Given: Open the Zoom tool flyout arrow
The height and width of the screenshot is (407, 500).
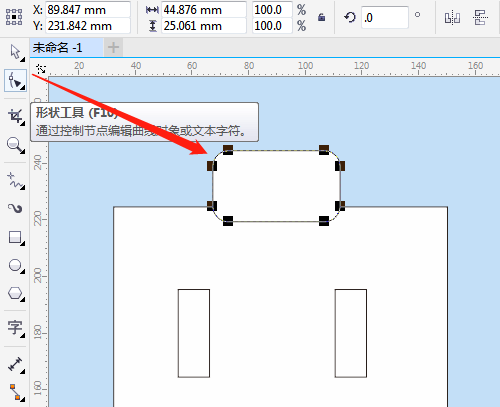Looking at the screenshot, I should point(23,152).
